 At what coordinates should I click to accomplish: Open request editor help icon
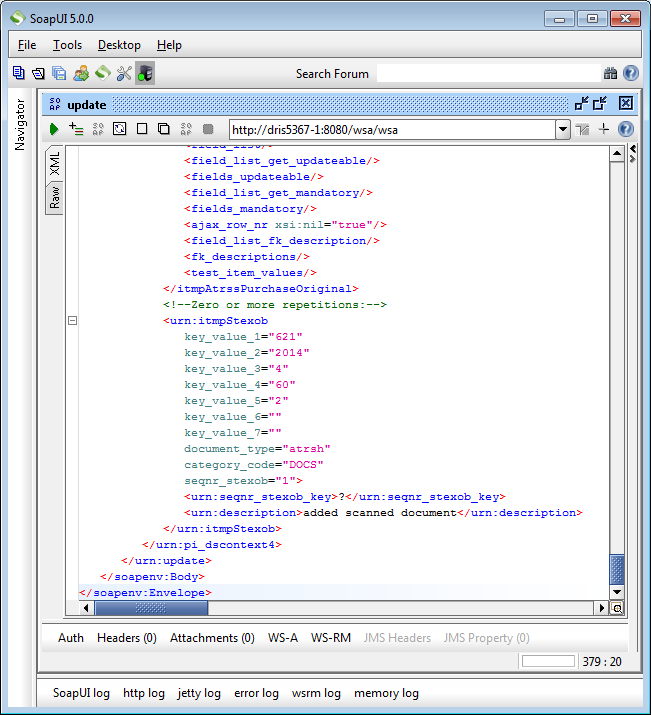click(626, 129)
